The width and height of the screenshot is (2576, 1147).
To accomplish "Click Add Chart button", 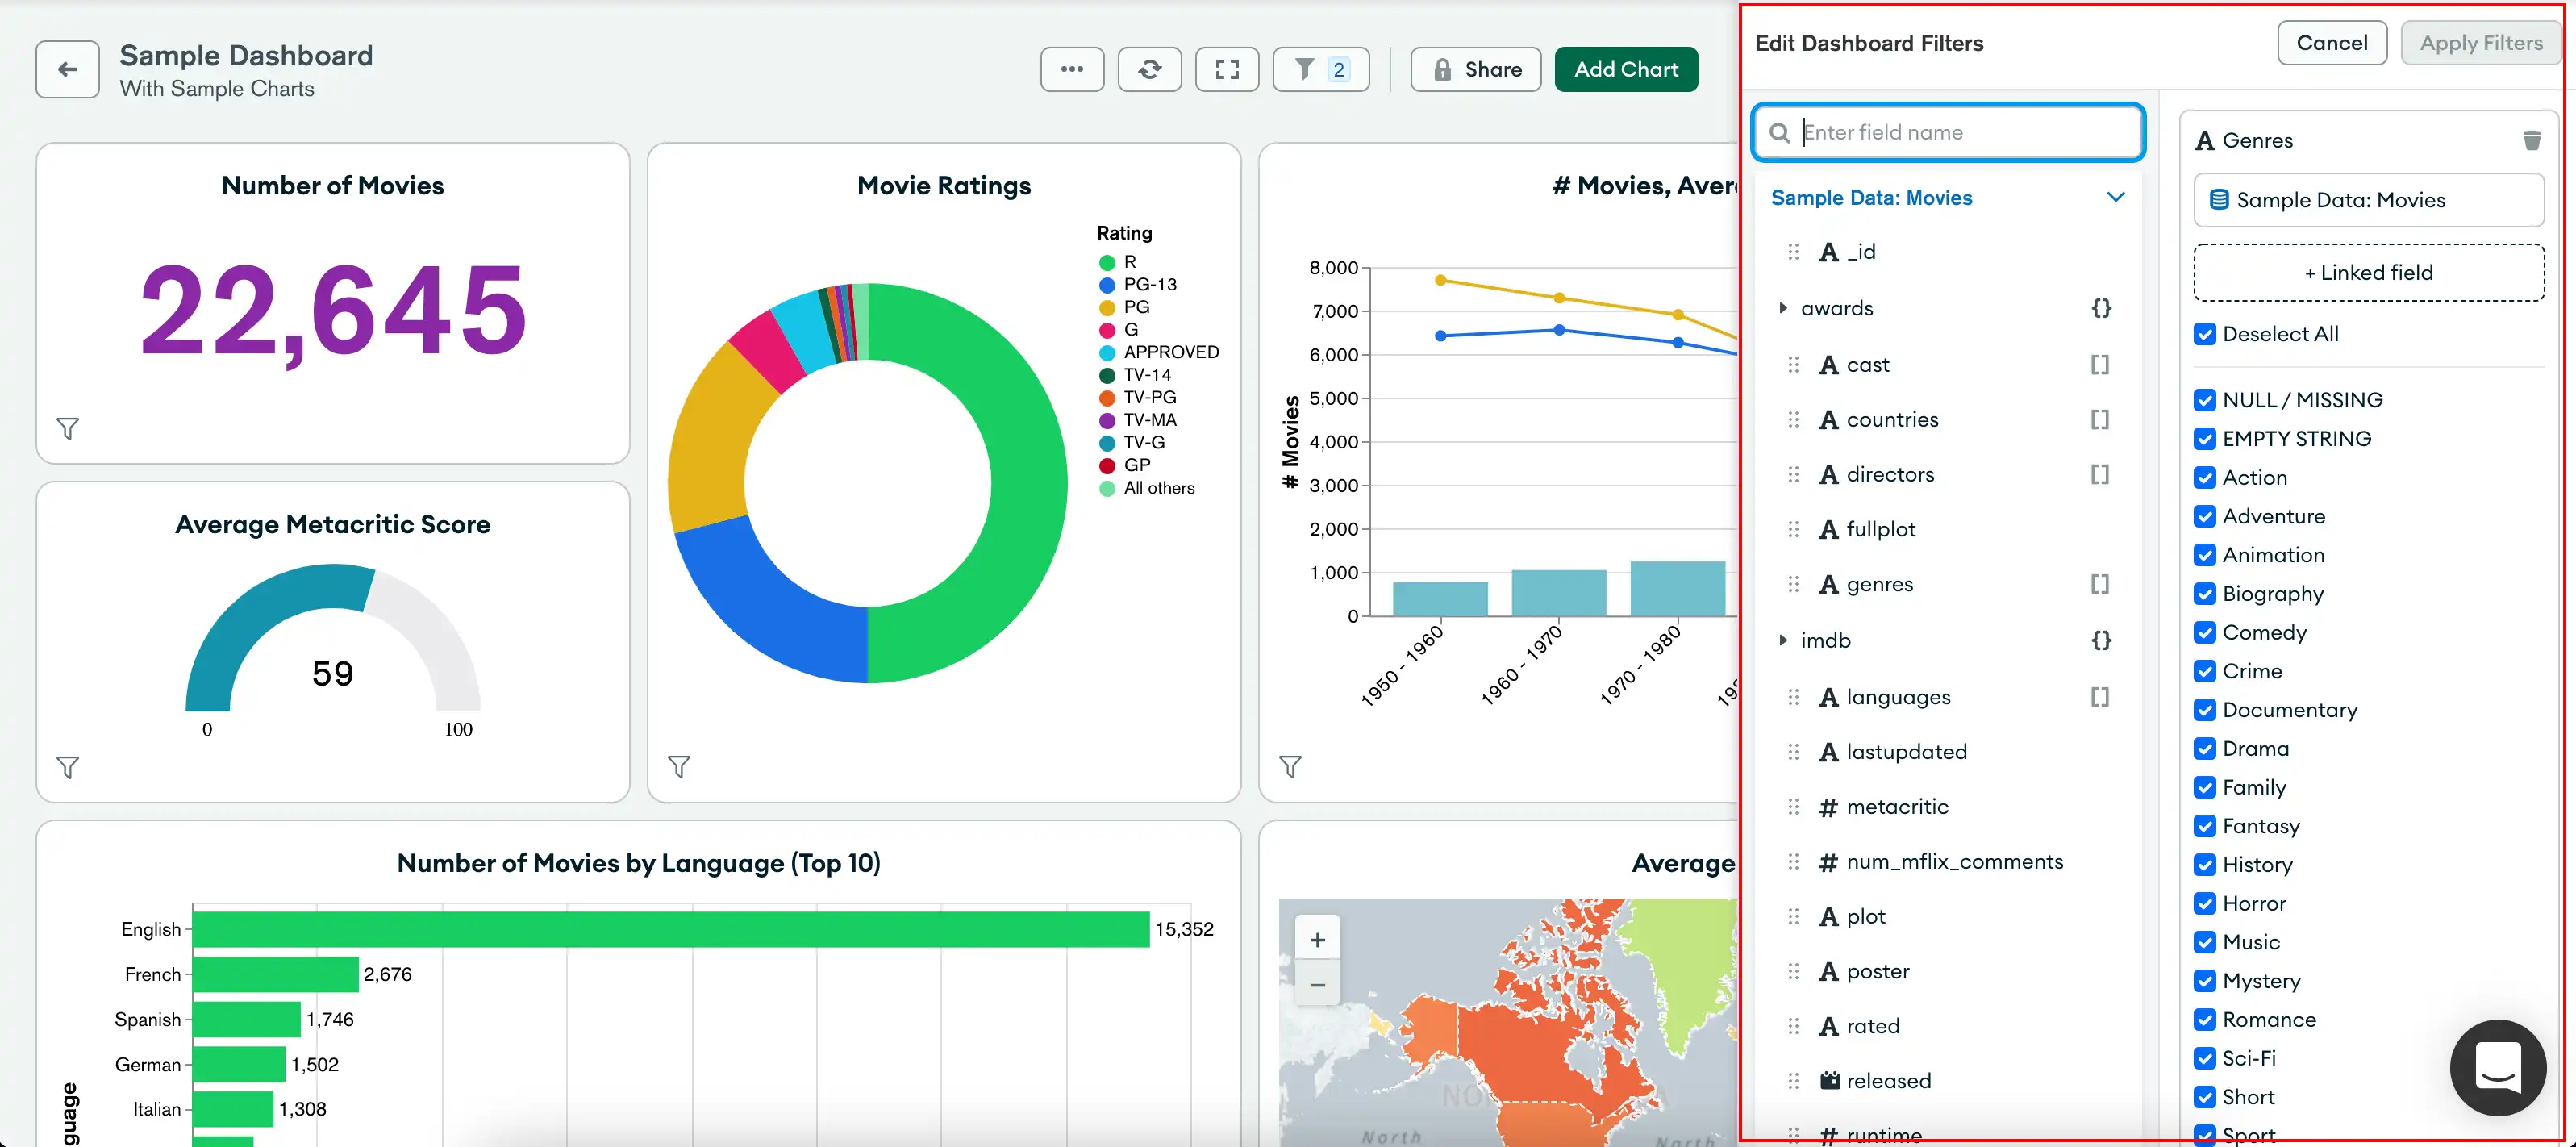I will (1624, 69).
